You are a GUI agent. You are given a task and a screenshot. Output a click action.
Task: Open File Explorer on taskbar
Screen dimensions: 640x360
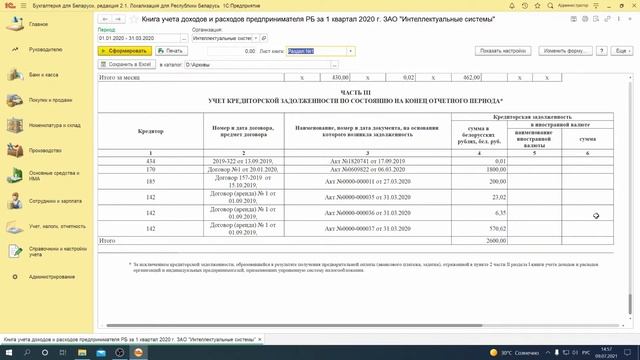[82, 353]
